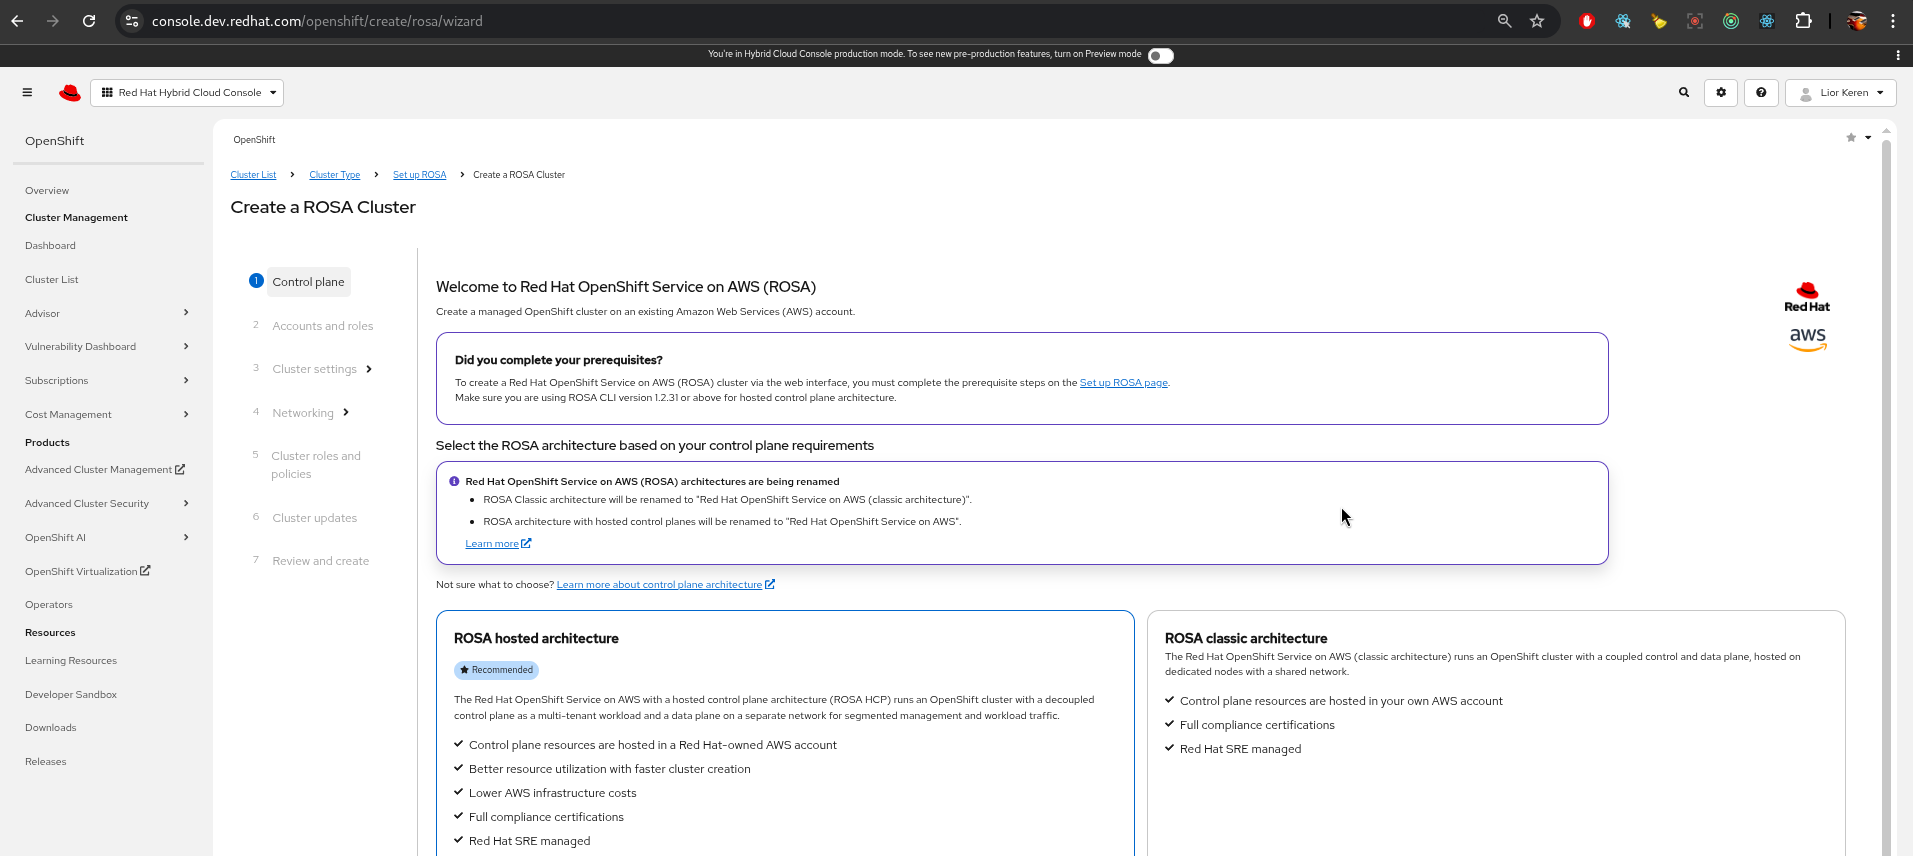Open the Lior Keren user menu
The image size is (1913, 856).
(1841, 93)
